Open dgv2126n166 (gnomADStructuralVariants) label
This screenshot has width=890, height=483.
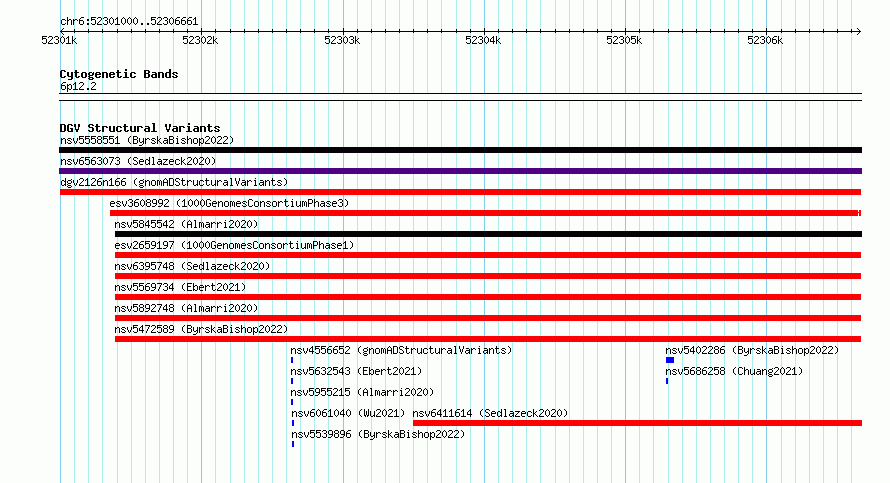coord(174,182)
